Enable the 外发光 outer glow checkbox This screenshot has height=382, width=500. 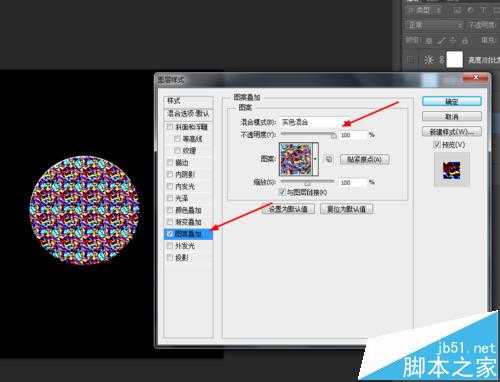[170, 246]
